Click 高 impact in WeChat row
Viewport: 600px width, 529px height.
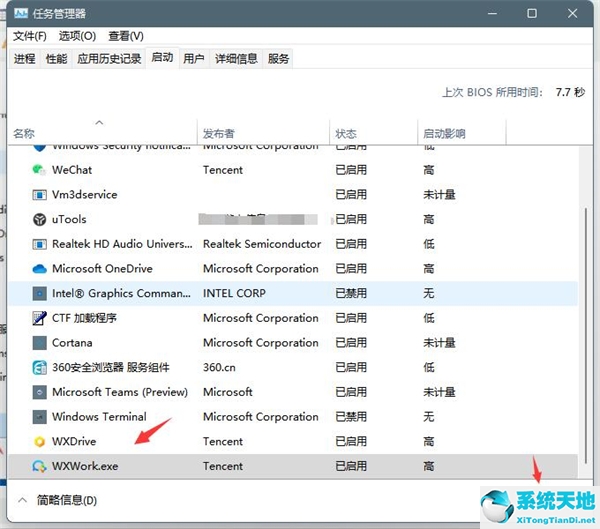[x=429, y=170]
